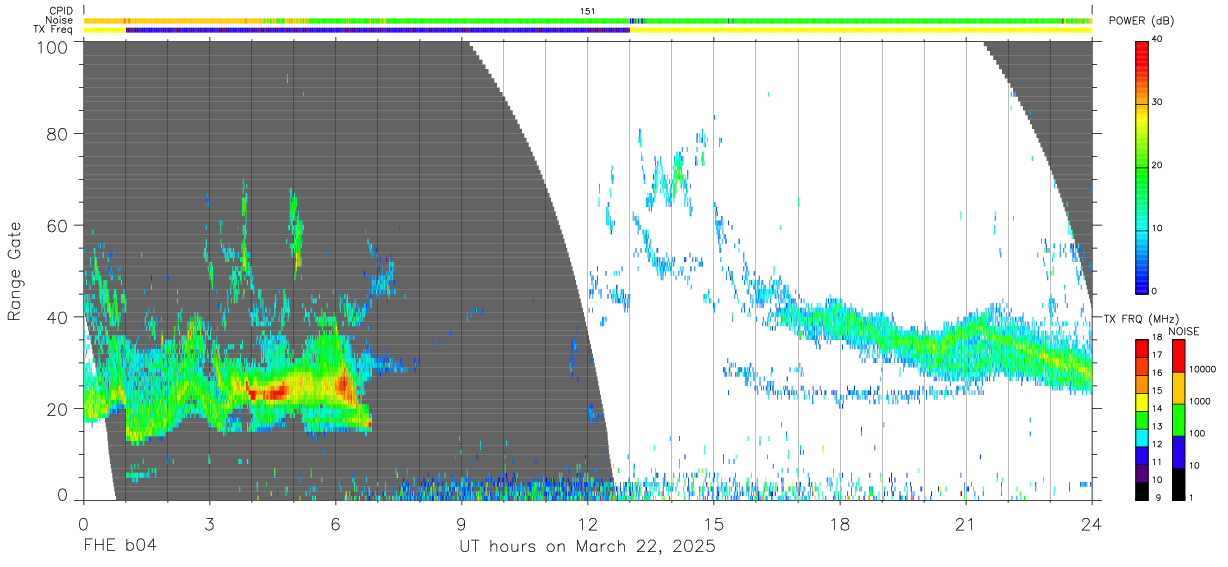Click the NOISE legend label
The image size is (1228, 567).
point(1183,331)
